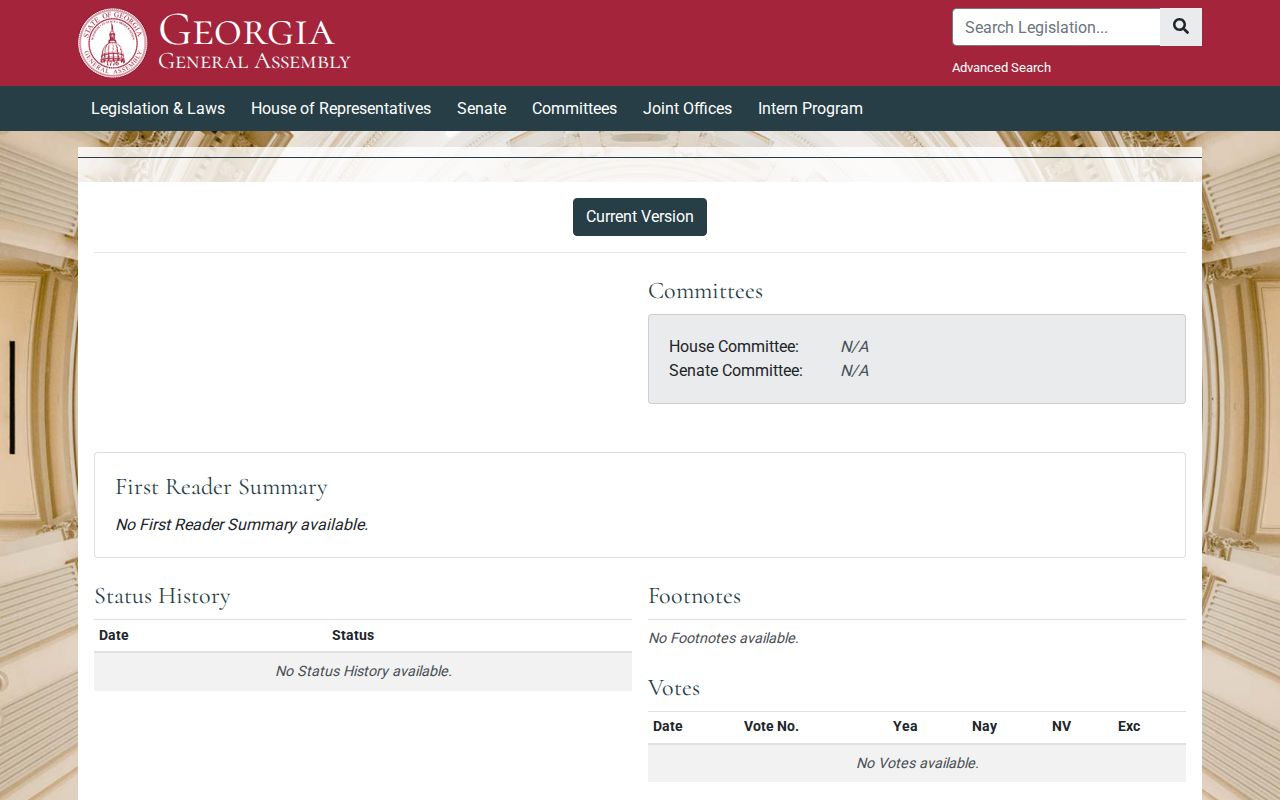Click the Georgia state seal logo
This screenshot has height=800, width=1280.
tap(113, 43)
